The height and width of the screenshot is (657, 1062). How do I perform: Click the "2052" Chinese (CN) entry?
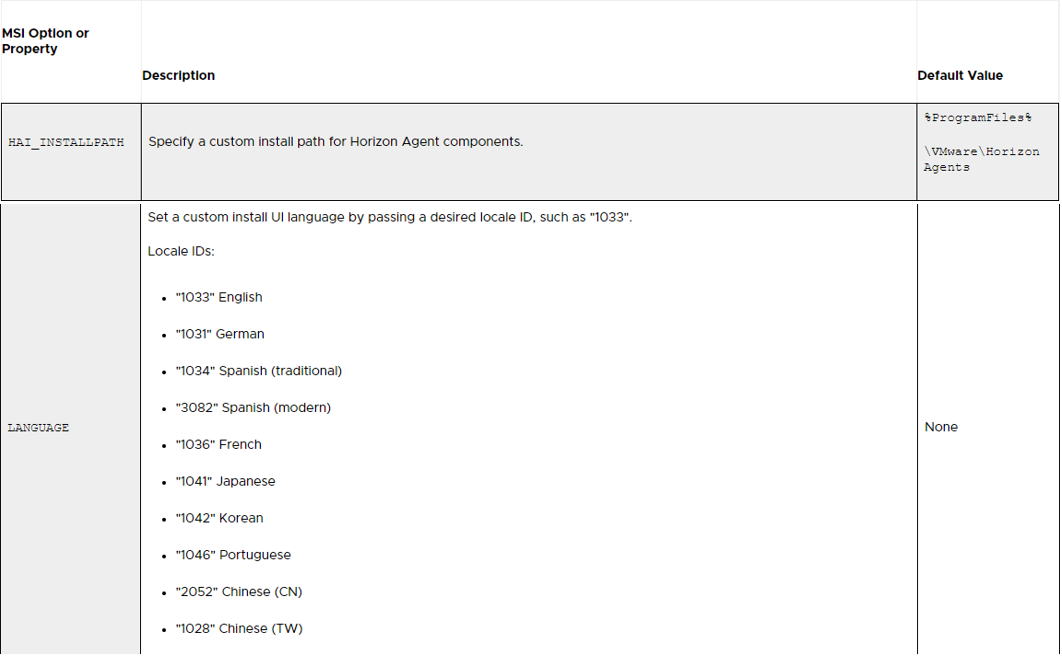click(238, 592)
